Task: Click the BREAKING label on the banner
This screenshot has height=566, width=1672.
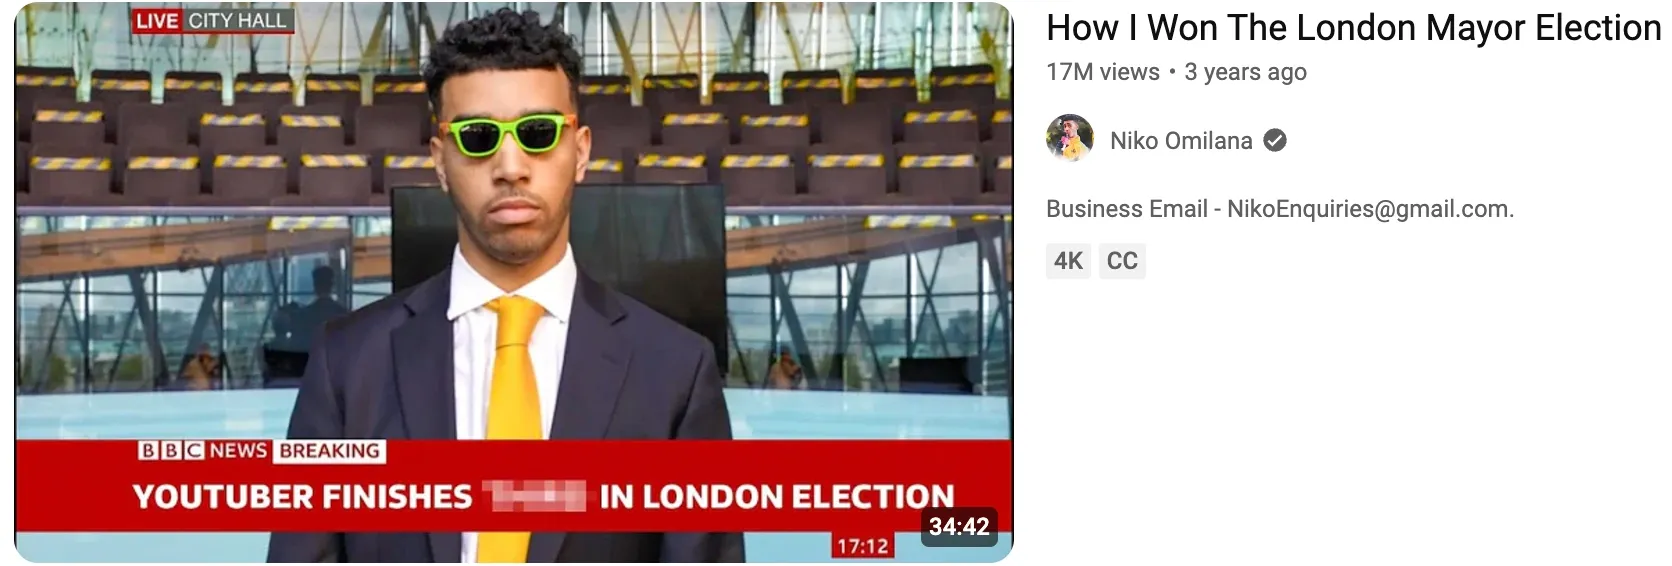Action: pyautogui.click(x=330, y=451)
